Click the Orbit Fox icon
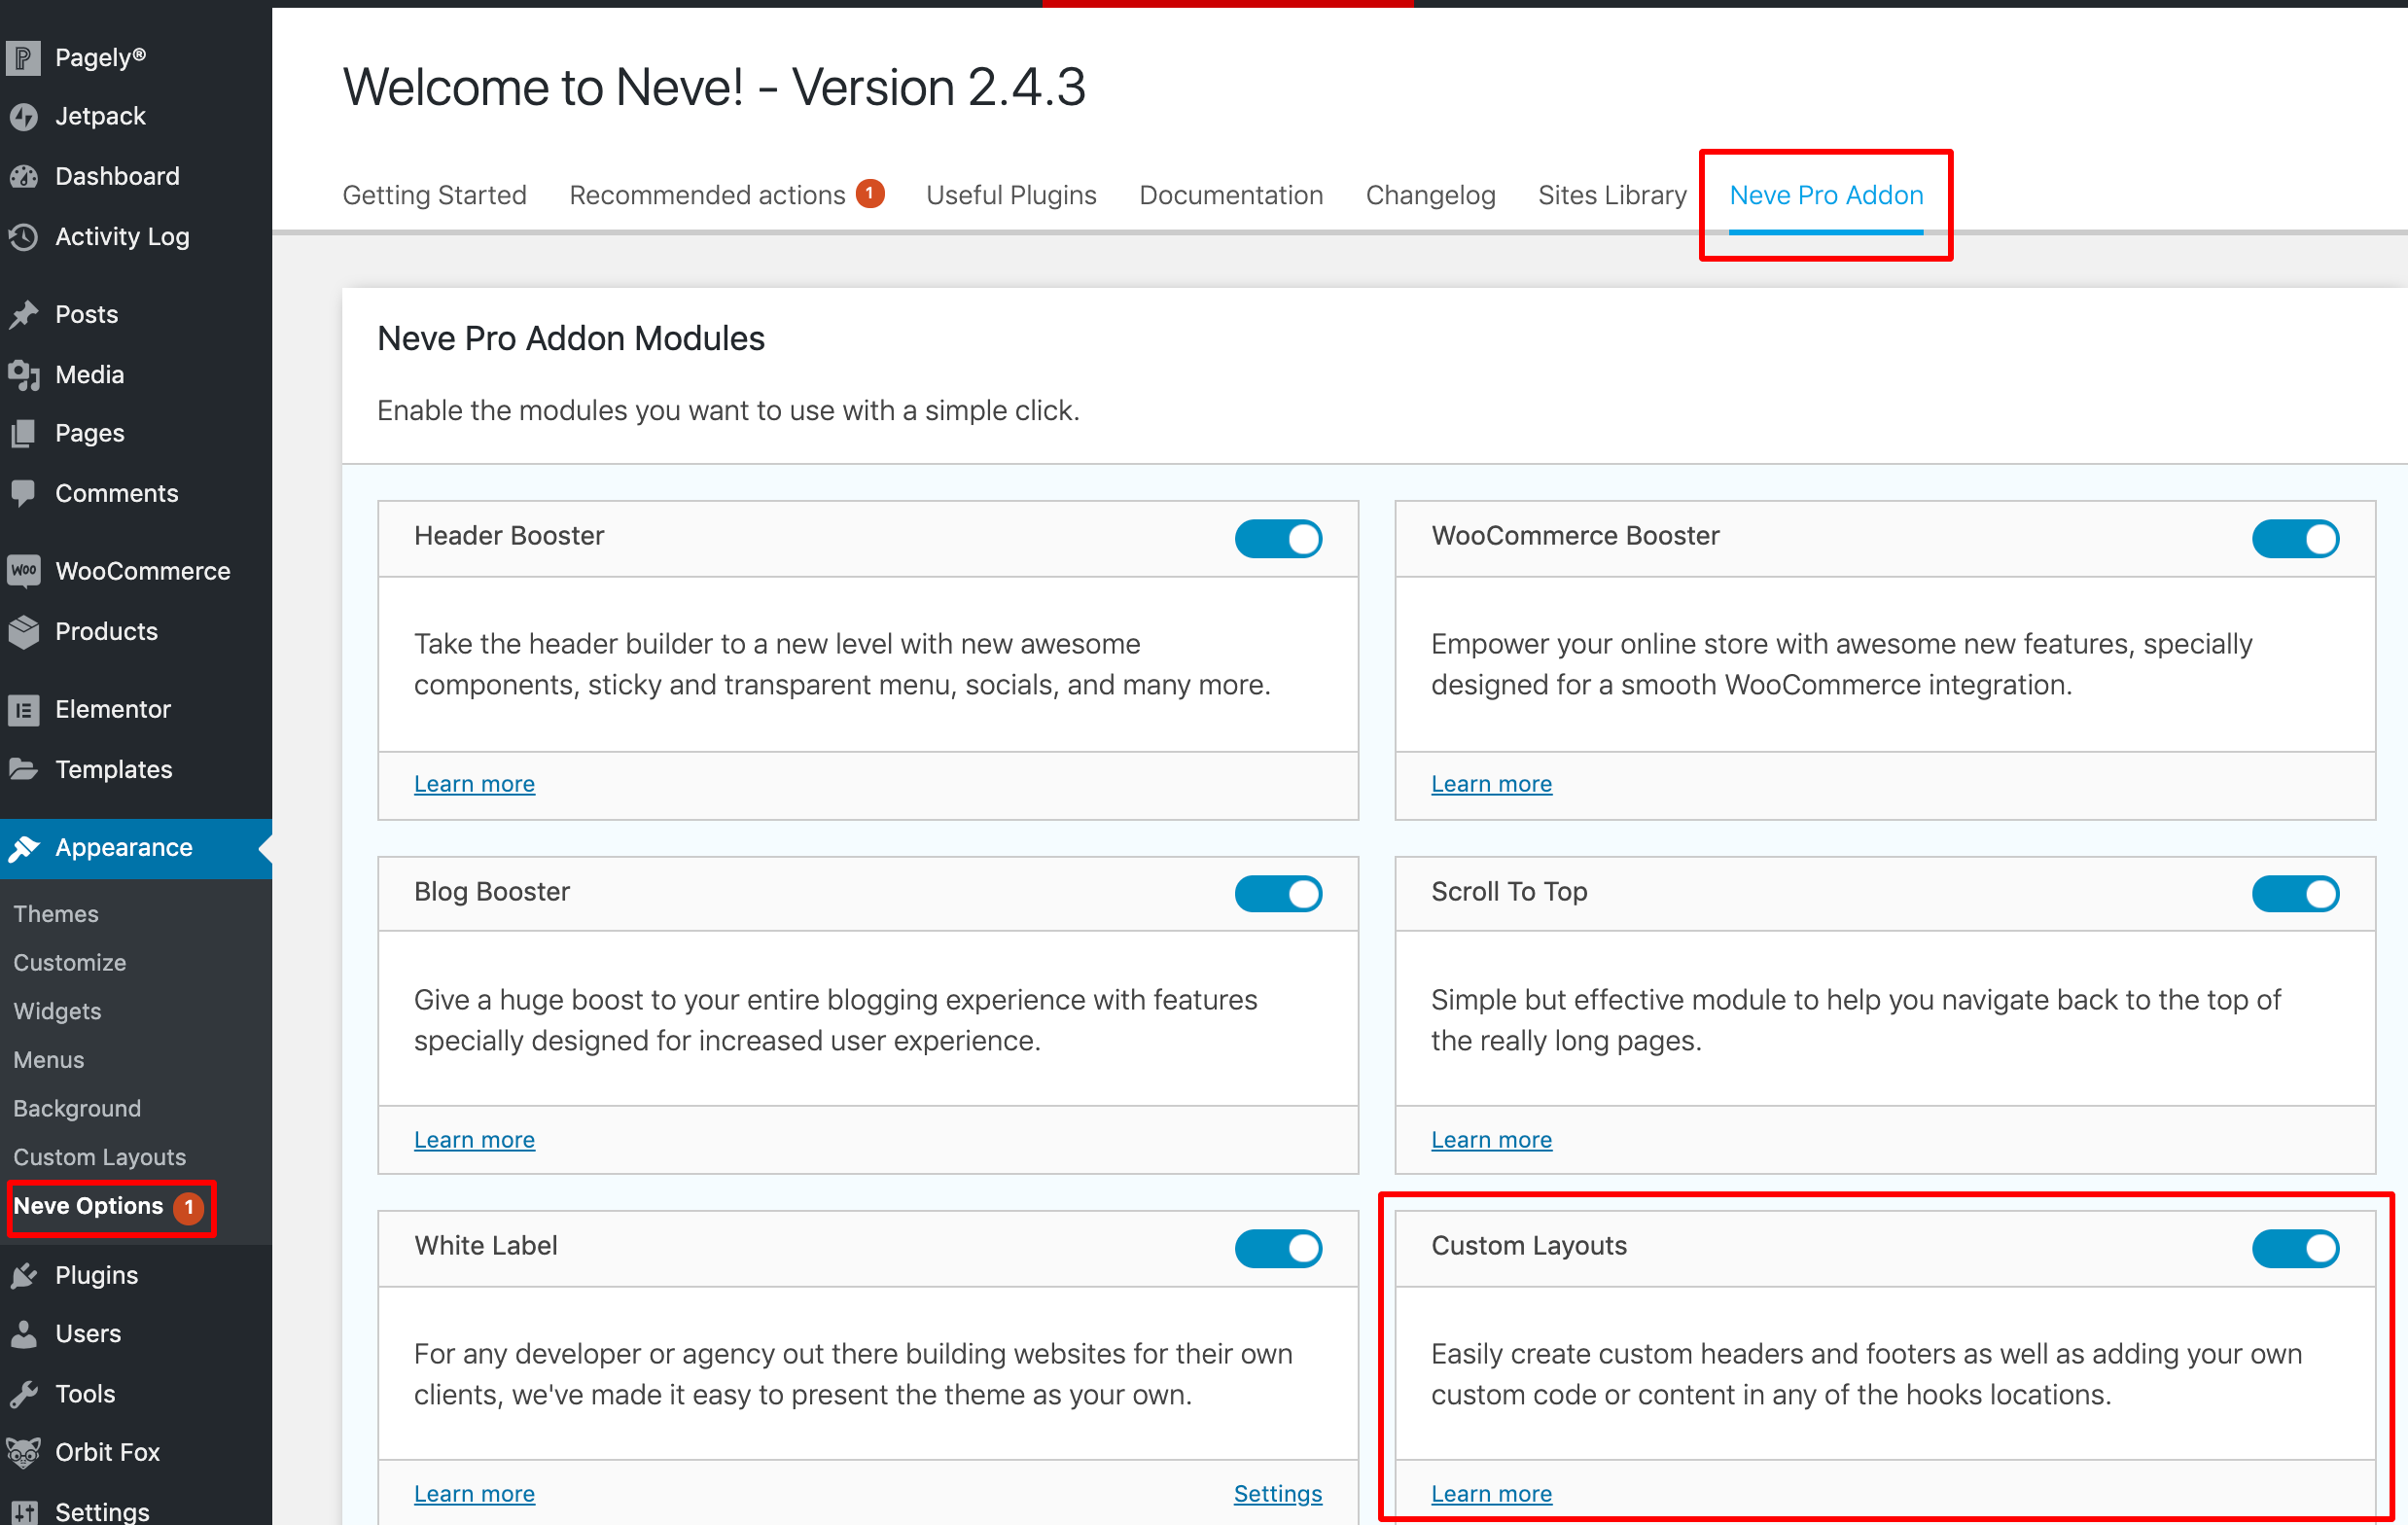The width and height of the screenshot is (2408, 1525). pos(22,1452)
